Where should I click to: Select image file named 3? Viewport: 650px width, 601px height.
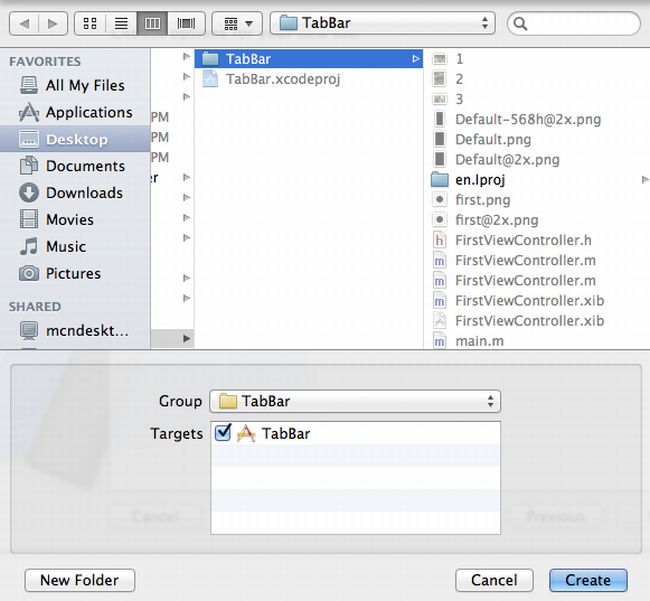pos(538,99)
